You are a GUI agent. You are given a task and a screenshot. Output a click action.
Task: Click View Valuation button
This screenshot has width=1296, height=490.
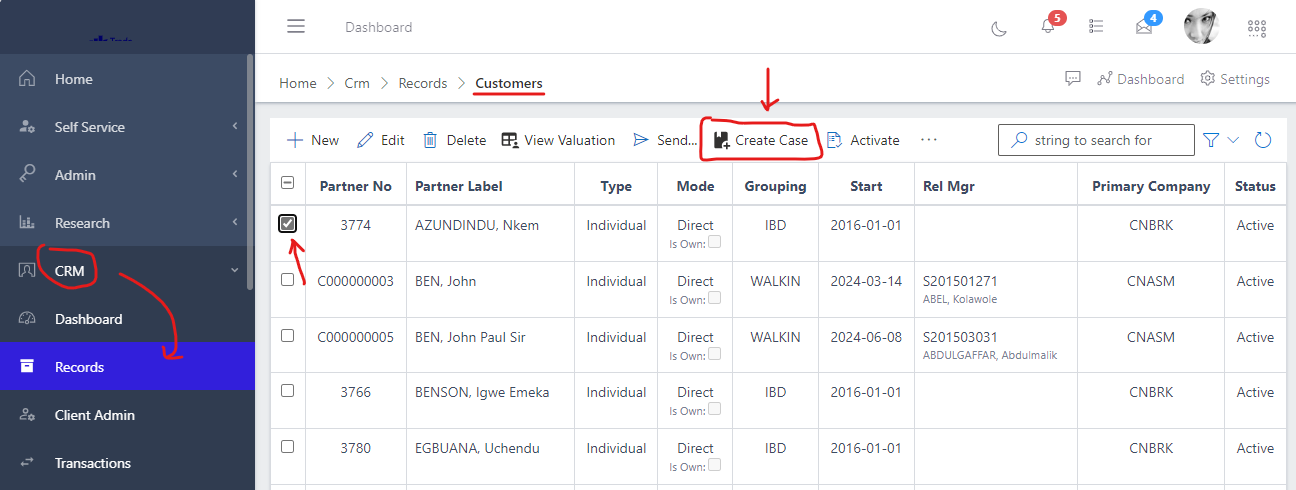pos(558,140)
